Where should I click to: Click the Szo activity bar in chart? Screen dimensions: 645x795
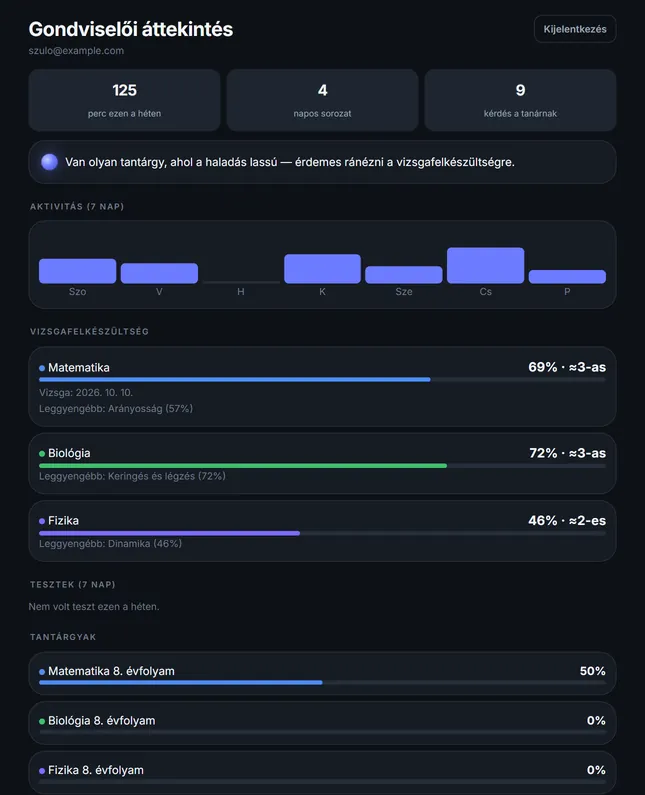tap(78, 271)
